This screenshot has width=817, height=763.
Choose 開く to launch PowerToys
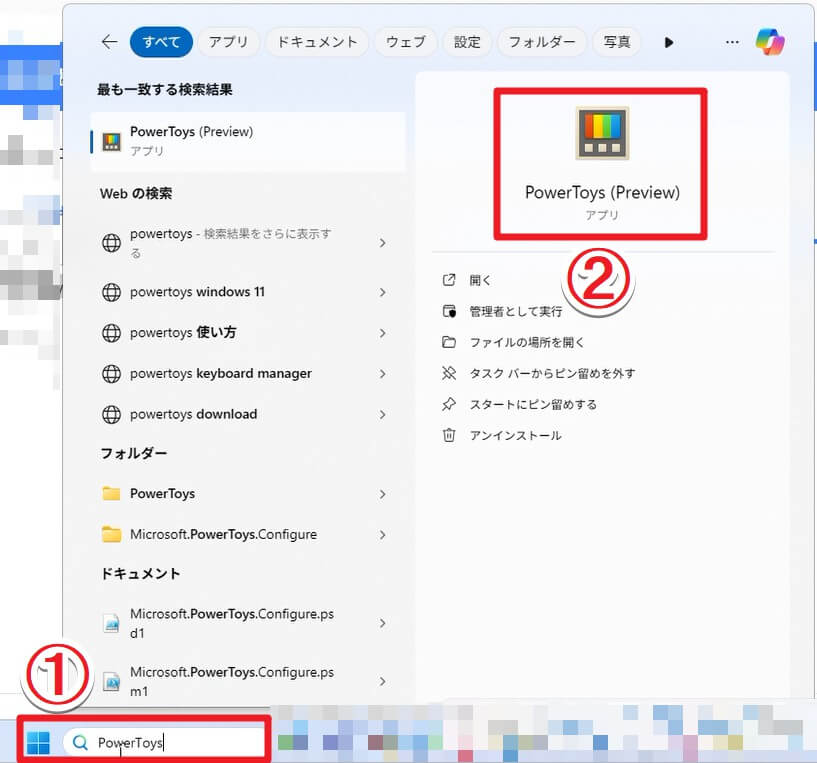click(x=480, y=280)
